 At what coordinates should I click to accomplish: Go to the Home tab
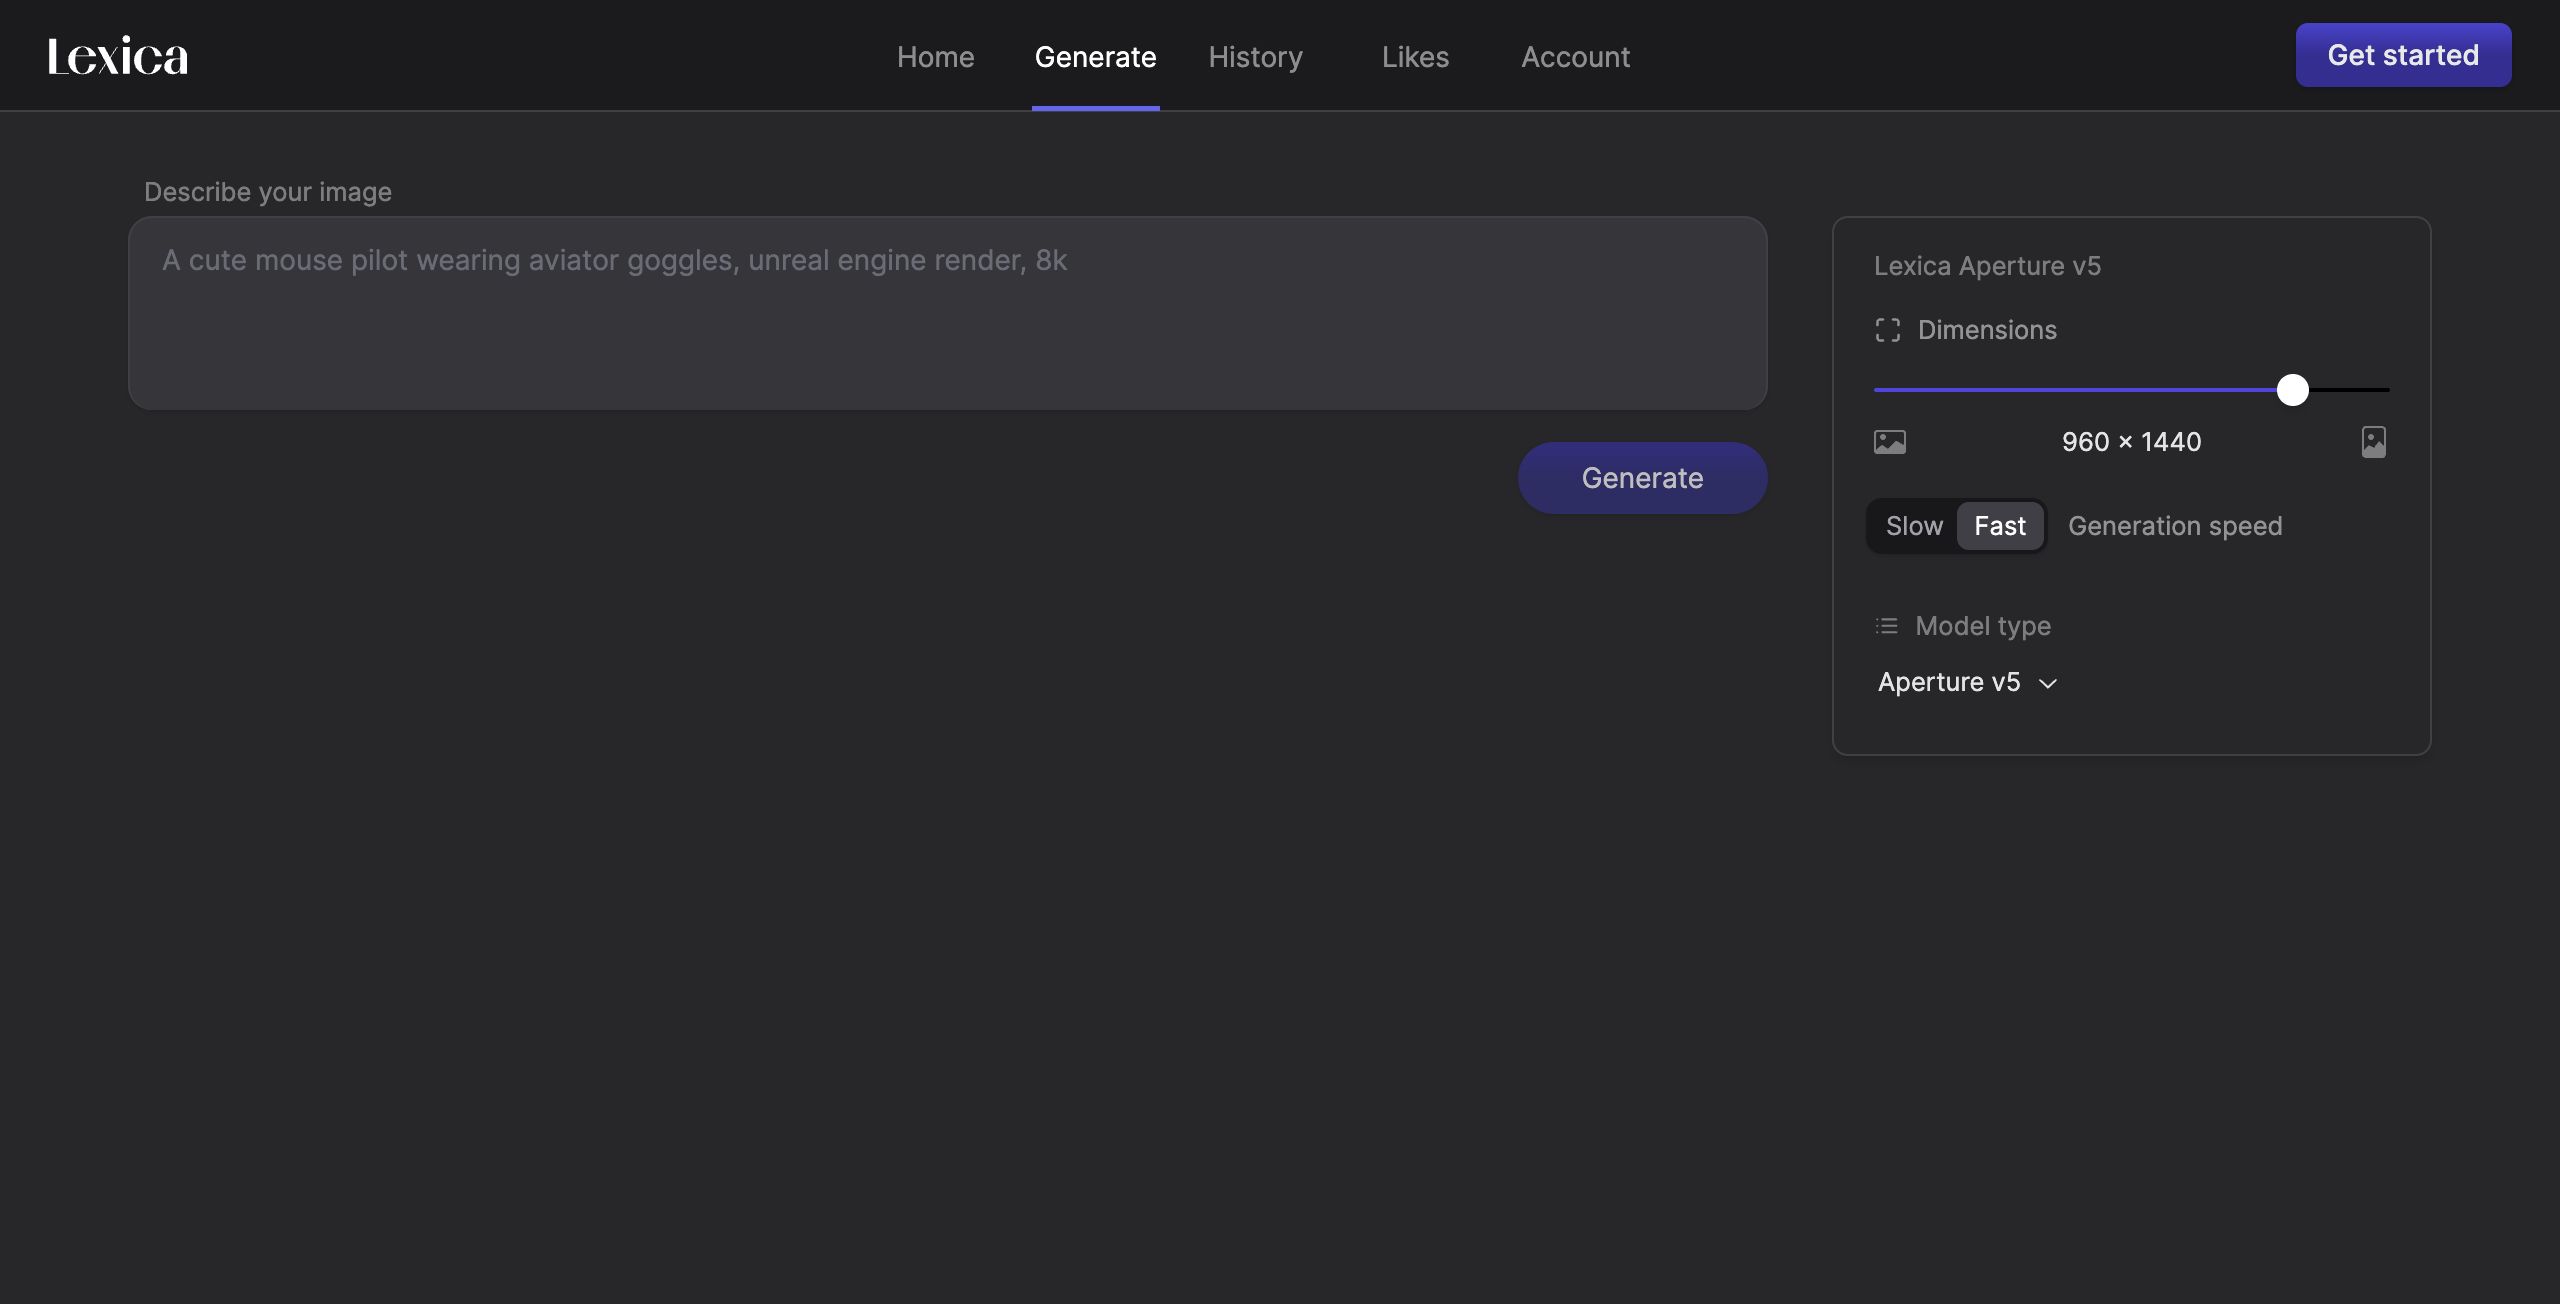tap(935, 57)
